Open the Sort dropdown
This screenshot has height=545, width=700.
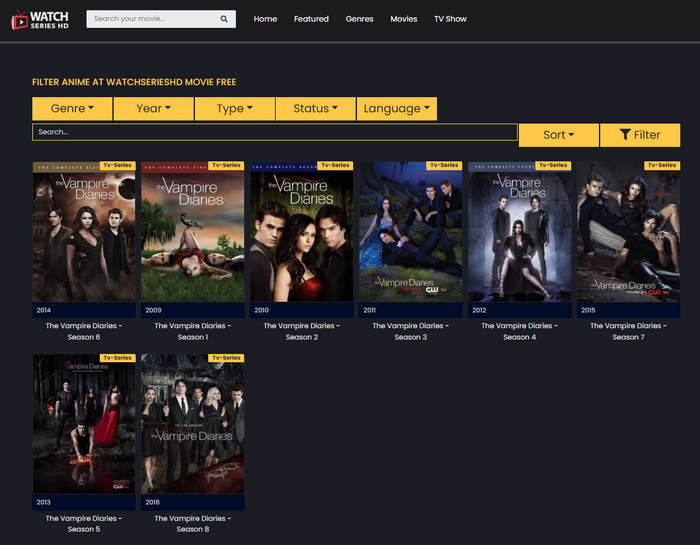pos(558,135)
